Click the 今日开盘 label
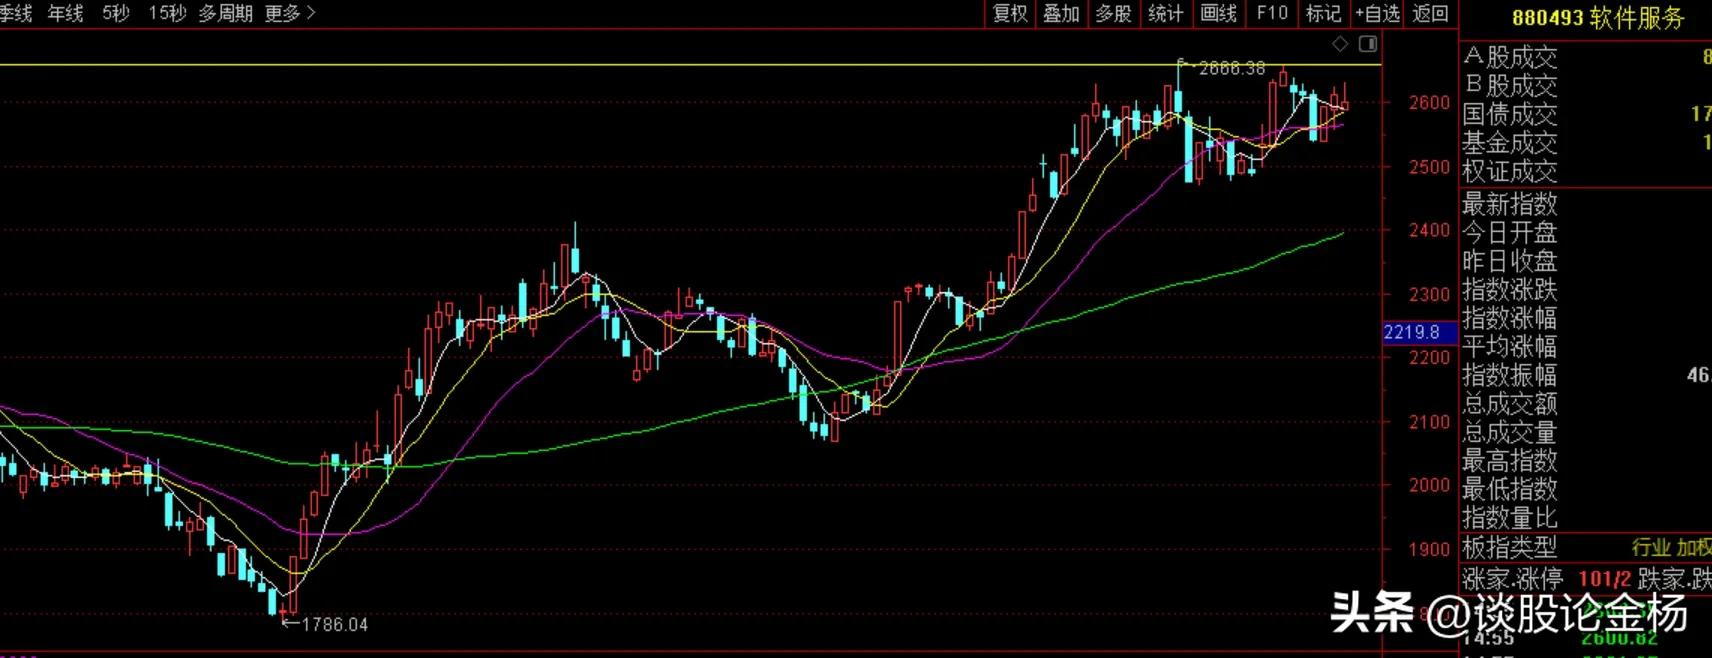This screenshot has width=1712, height=658. coord(1510,233)
